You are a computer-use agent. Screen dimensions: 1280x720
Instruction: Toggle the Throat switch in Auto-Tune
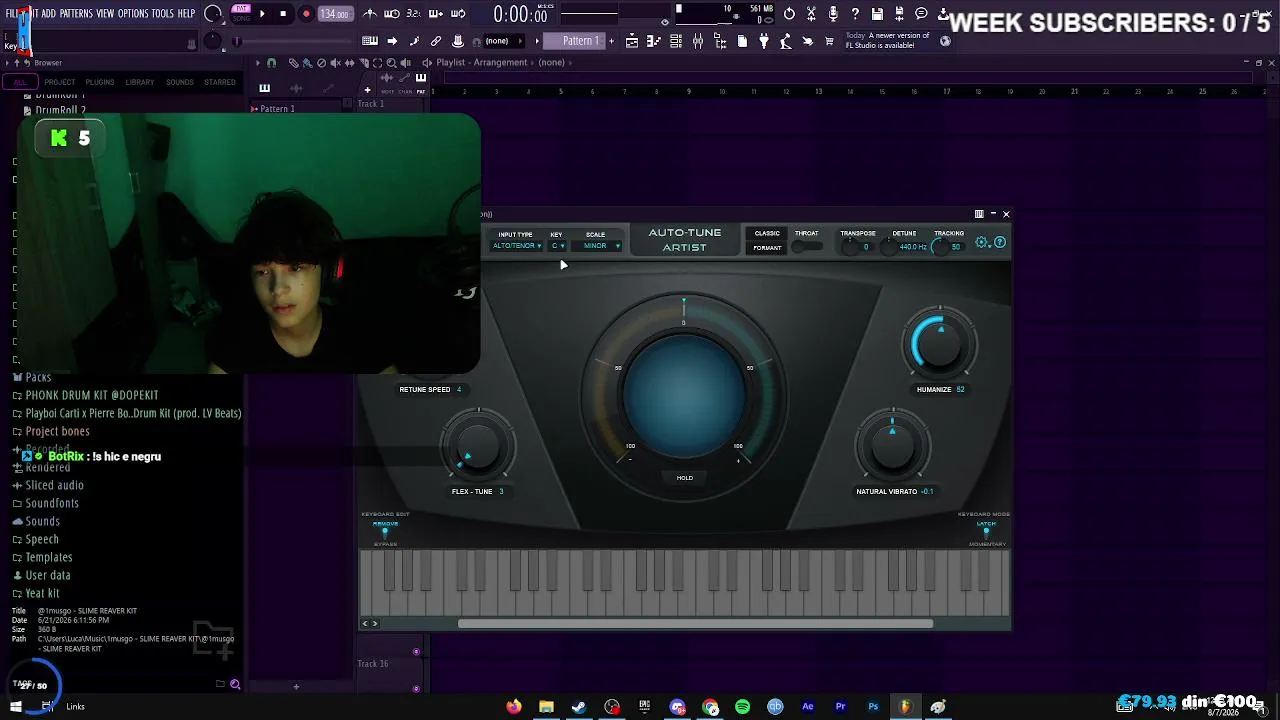[806, 246]
